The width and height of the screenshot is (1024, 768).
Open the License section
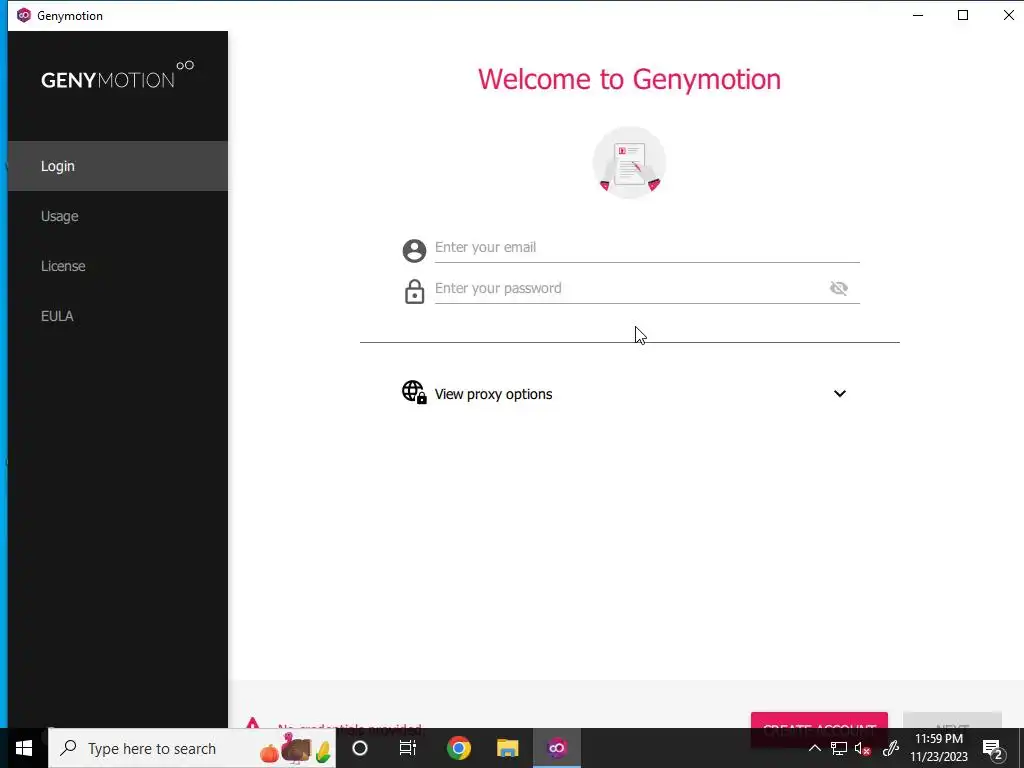pos(118,266)
